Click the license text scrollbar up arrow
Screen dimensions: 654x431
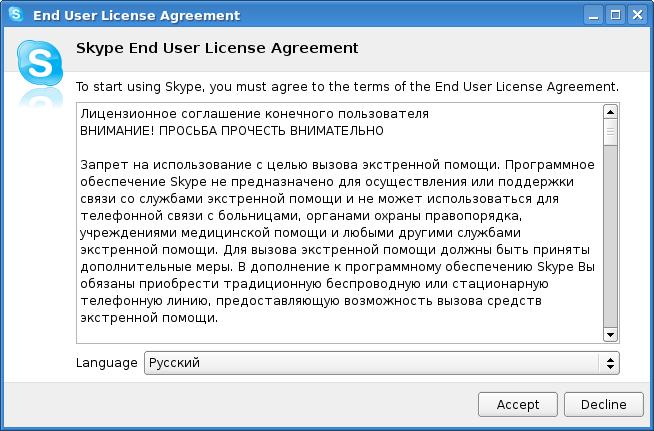[611, 112]
